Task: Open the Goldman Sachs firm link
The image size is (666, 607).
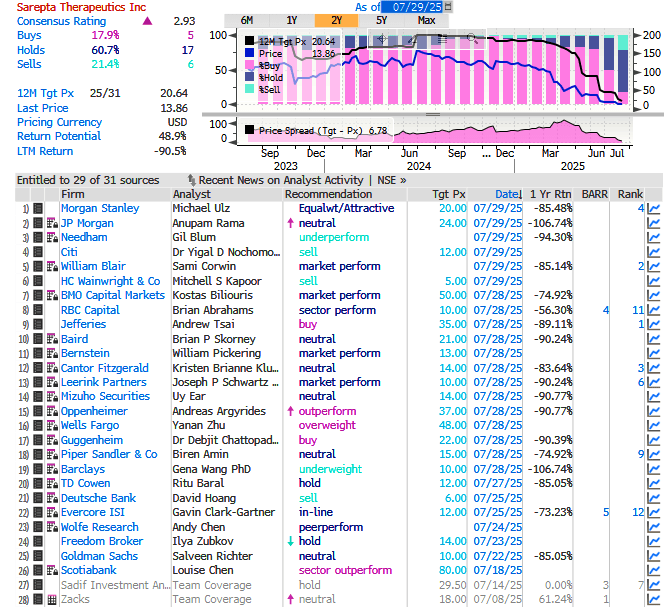Action: click(98, 556)
